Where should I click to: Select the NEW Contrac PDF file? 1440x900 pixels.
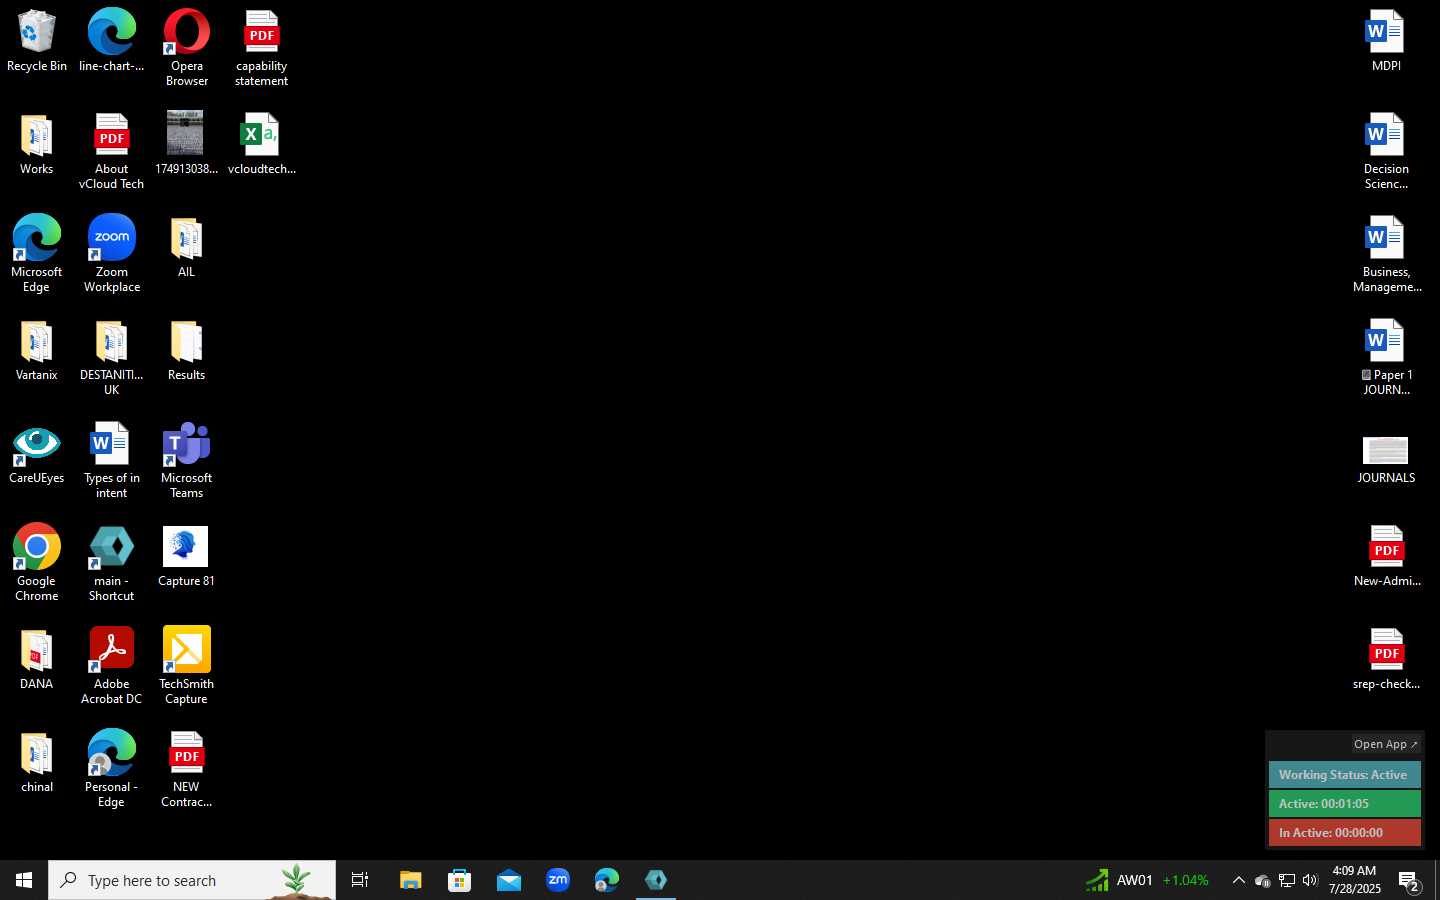[187, 769]
